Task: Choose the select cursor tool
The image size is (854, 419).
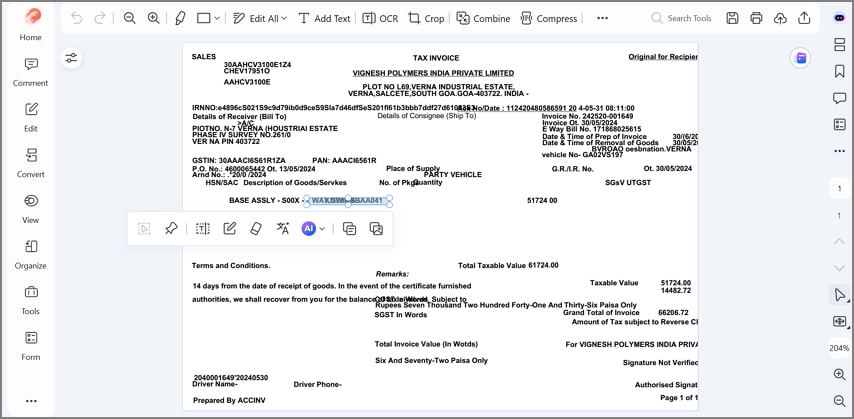Action: click(x=839, y=295)
